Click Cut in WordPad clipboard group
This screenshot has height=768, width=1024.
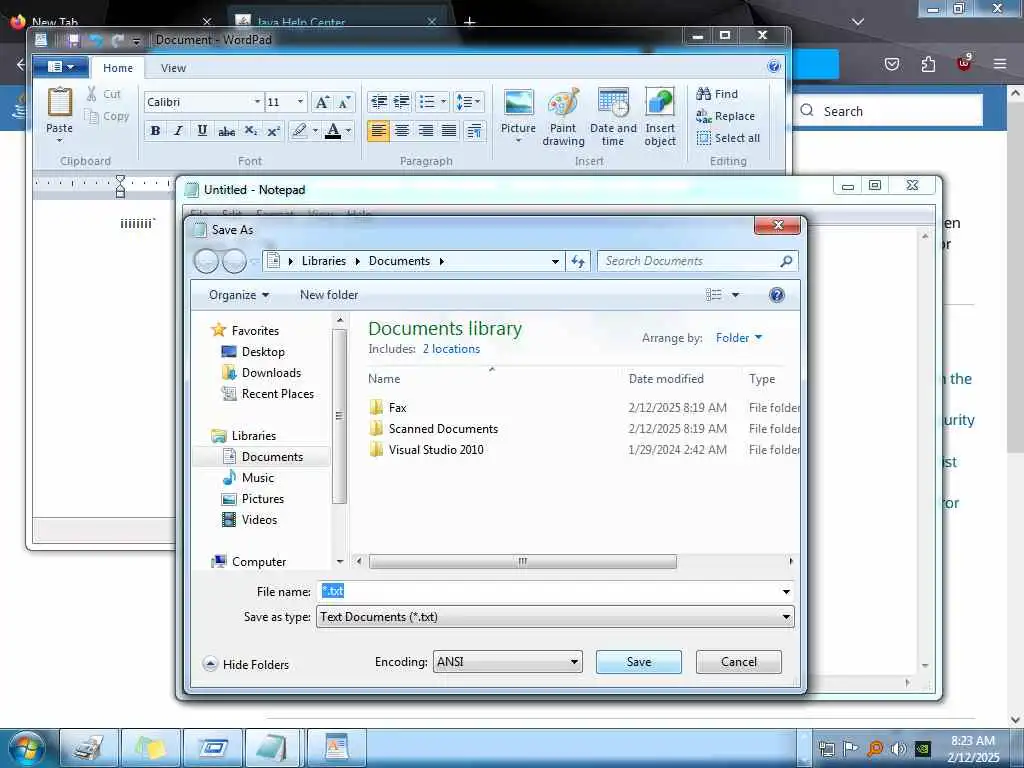point(104,94)
